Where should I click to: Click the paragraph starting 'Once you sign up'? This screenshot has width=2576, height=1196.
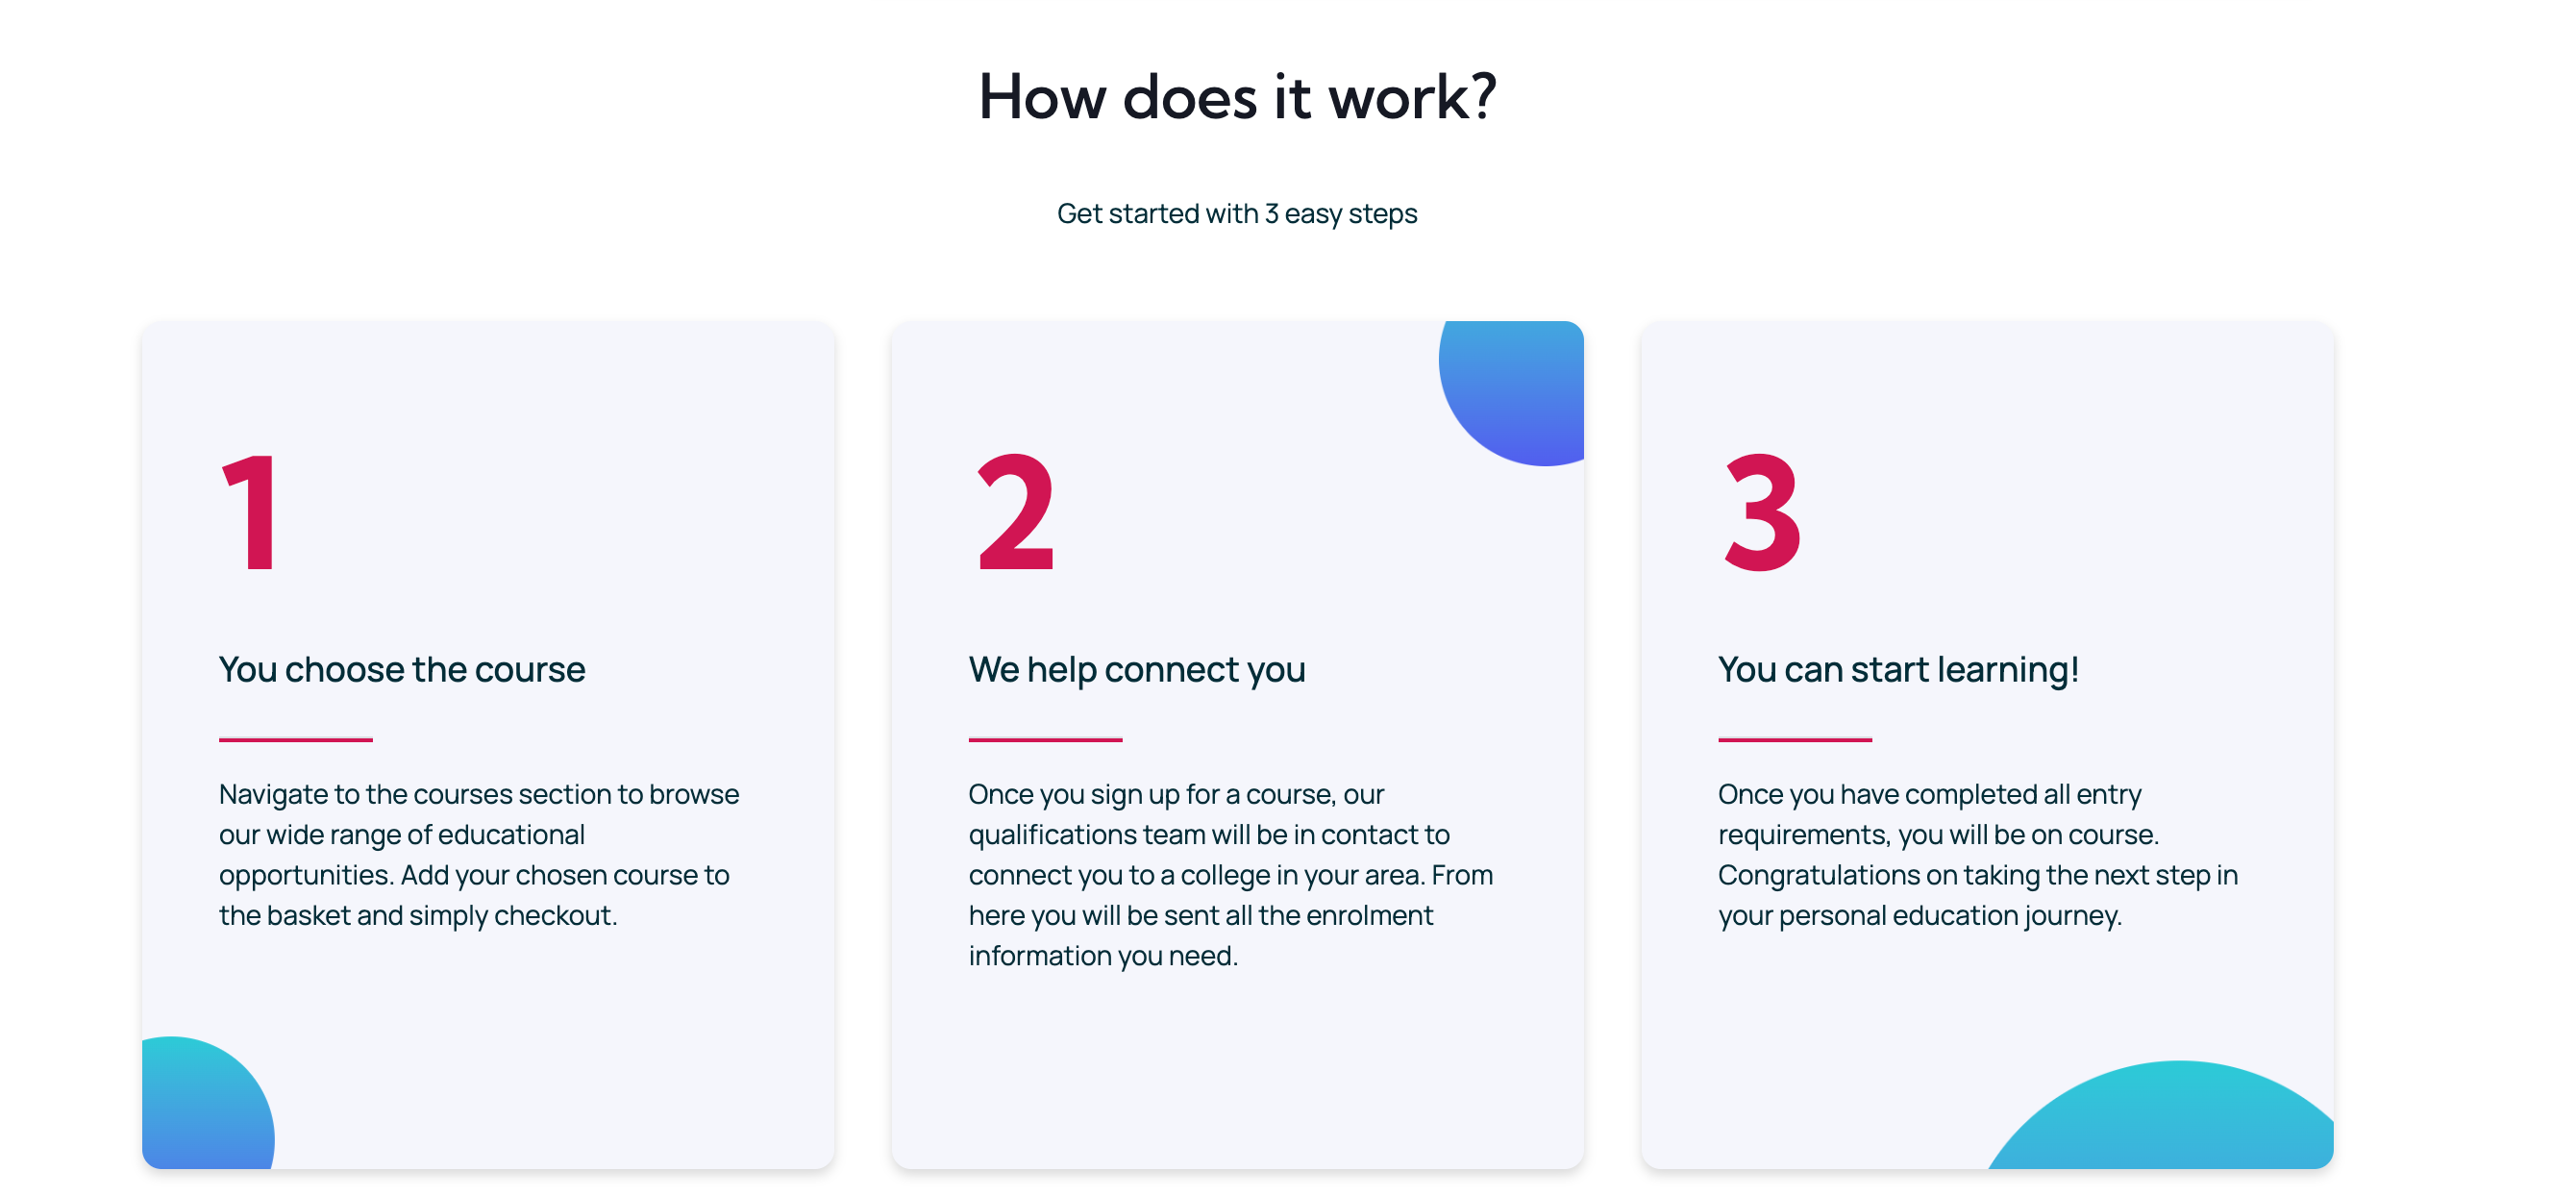coord(1231,875)
